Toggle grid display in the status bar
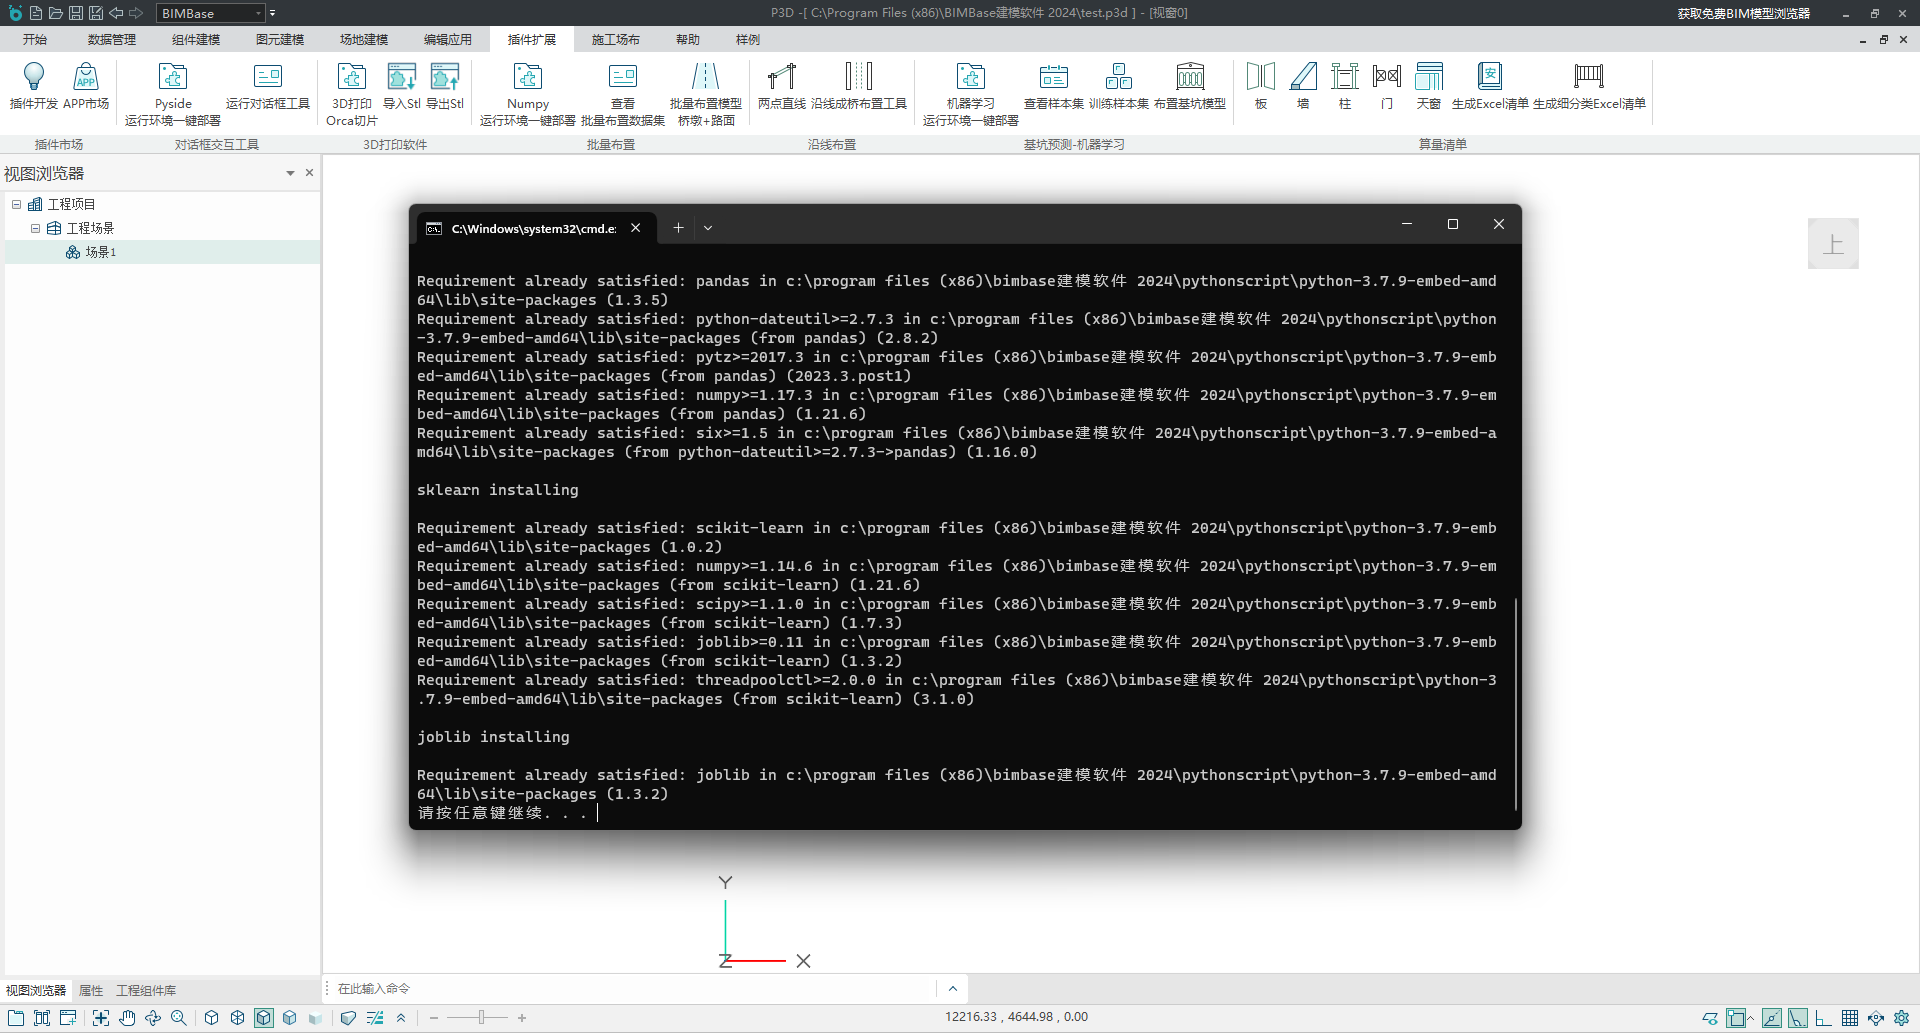This screenshot has width=1920, height=1033. [x=1850, y=1018]
